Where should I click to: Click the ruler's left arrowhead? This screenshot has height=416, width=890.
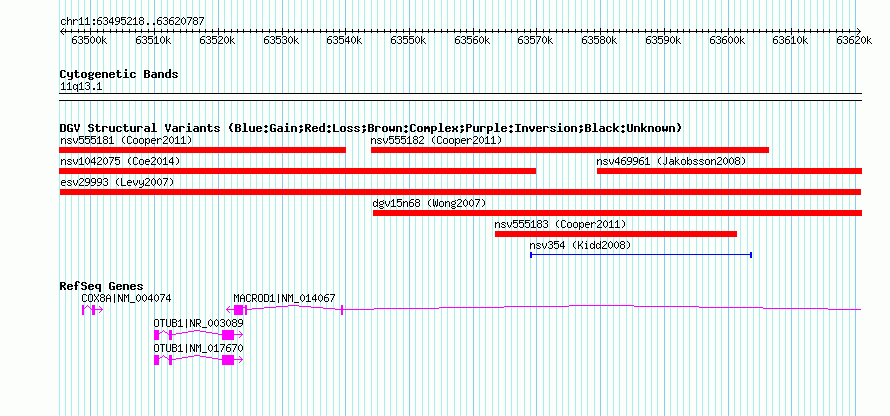62,31
